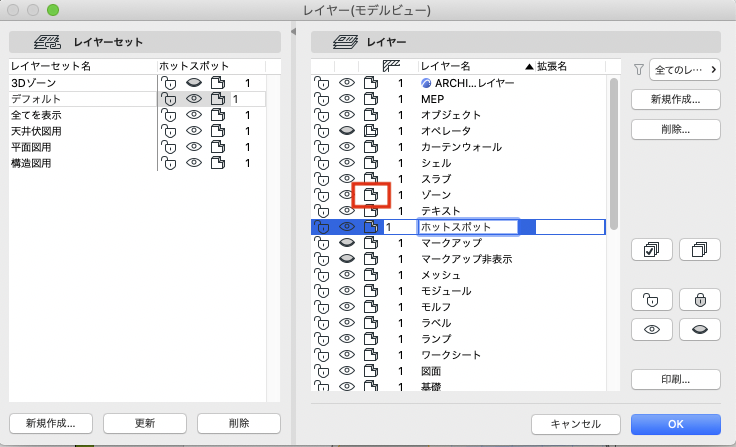Click the lock icon of MEP layer
The width and height of the screenshot is (736, 447).
(322, 99)
